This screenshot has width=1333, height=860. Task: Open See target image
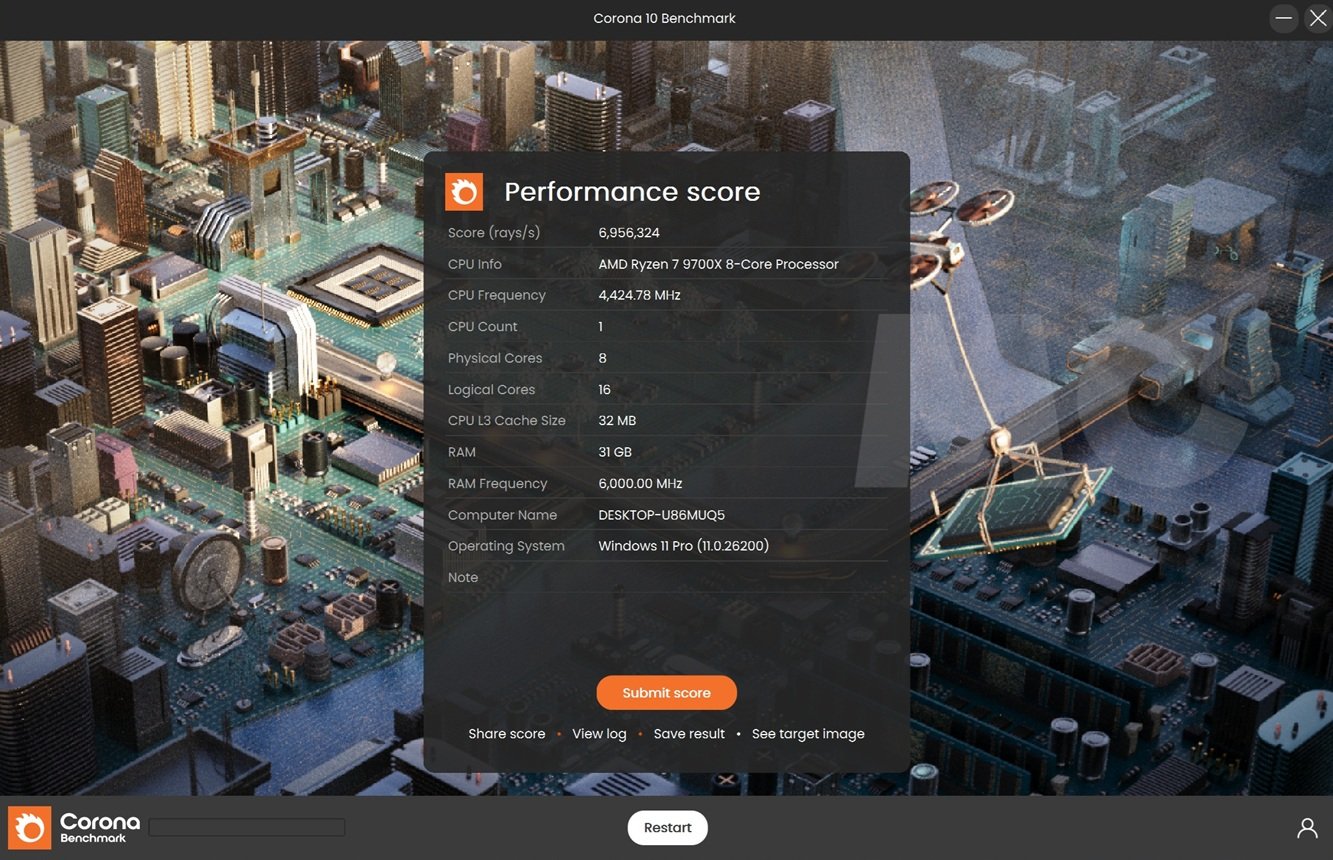(x=808, y=733)
